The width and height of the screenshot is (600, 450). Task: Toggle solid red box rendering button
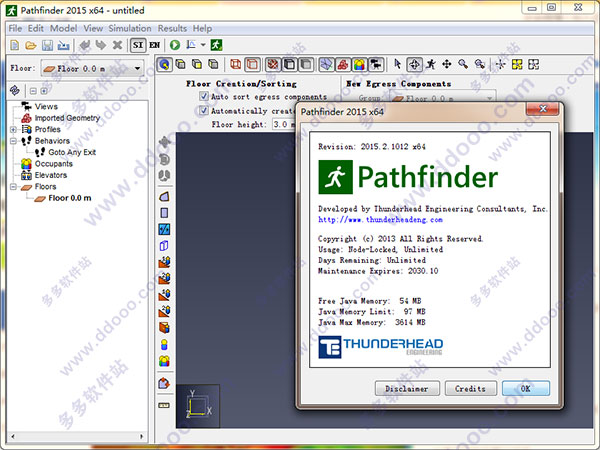[x=252, y=64]
